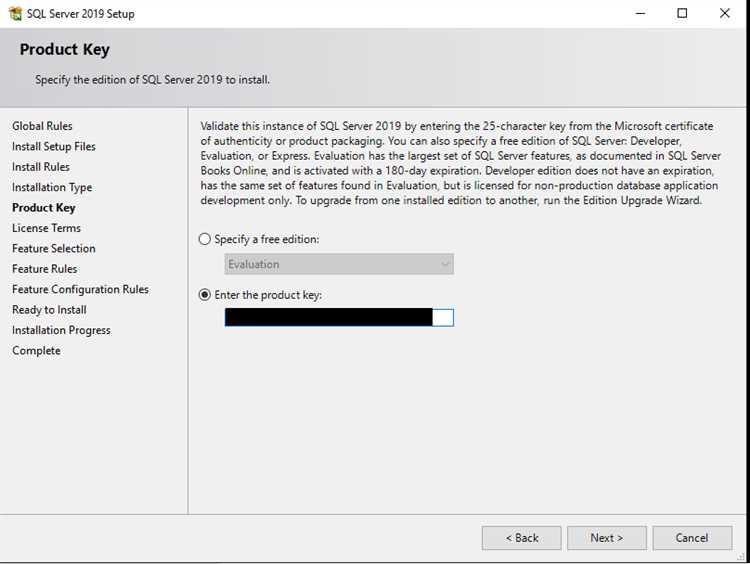Click the Complete step
The image size is (750, 564).
point(36,351)
